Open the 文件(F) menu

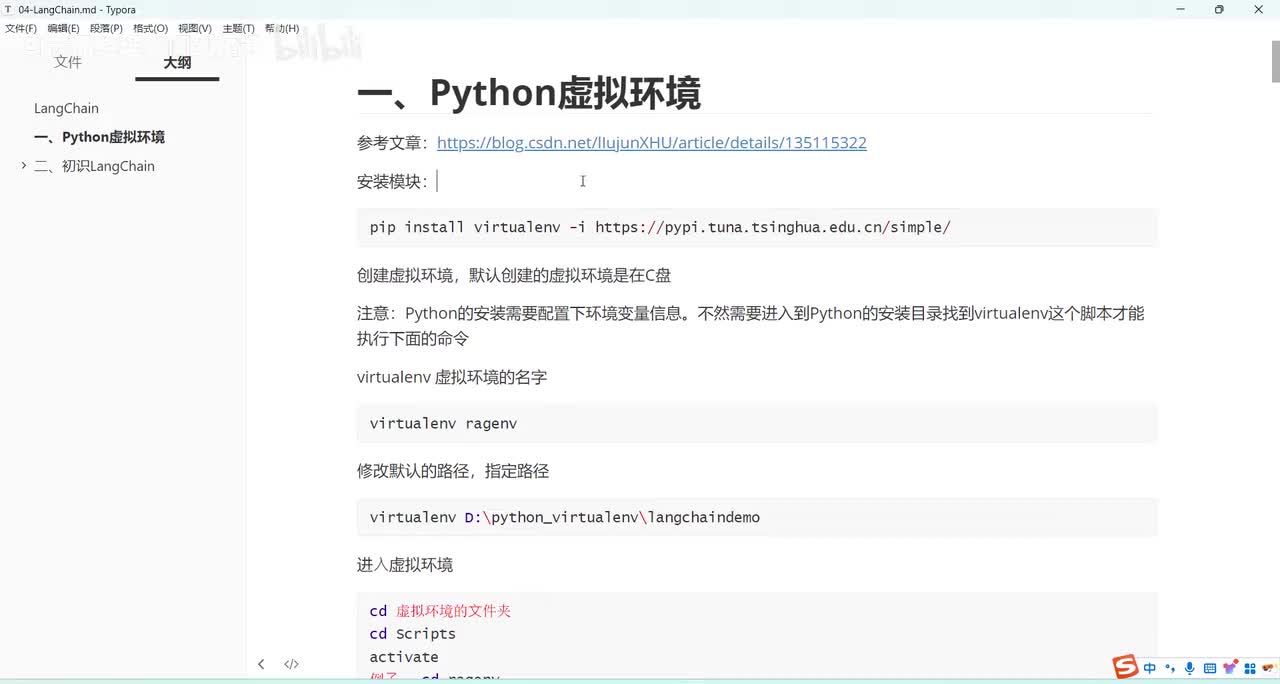pyautogui.click(x=21, y=29)
